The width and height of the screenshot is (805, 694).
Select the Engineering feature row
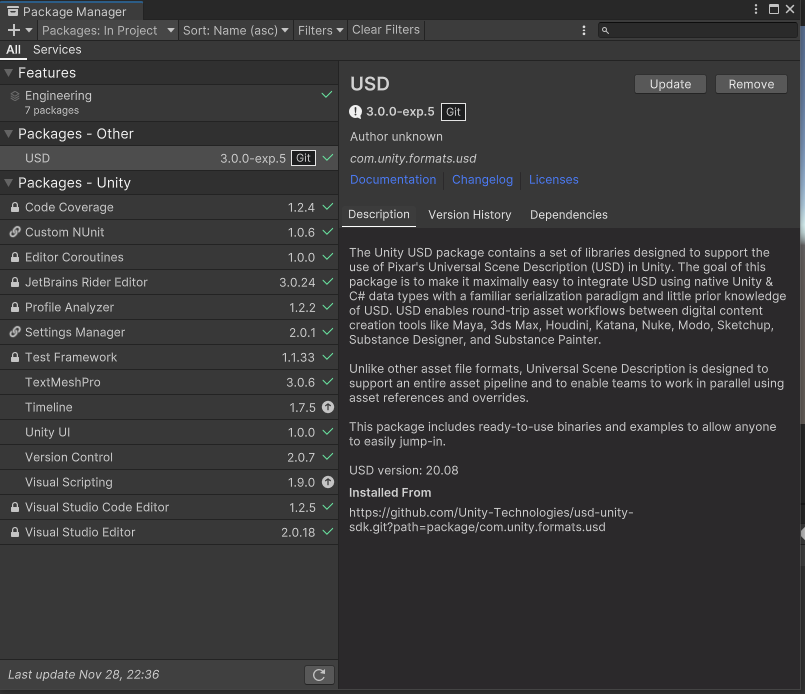[x=169, y=103]
